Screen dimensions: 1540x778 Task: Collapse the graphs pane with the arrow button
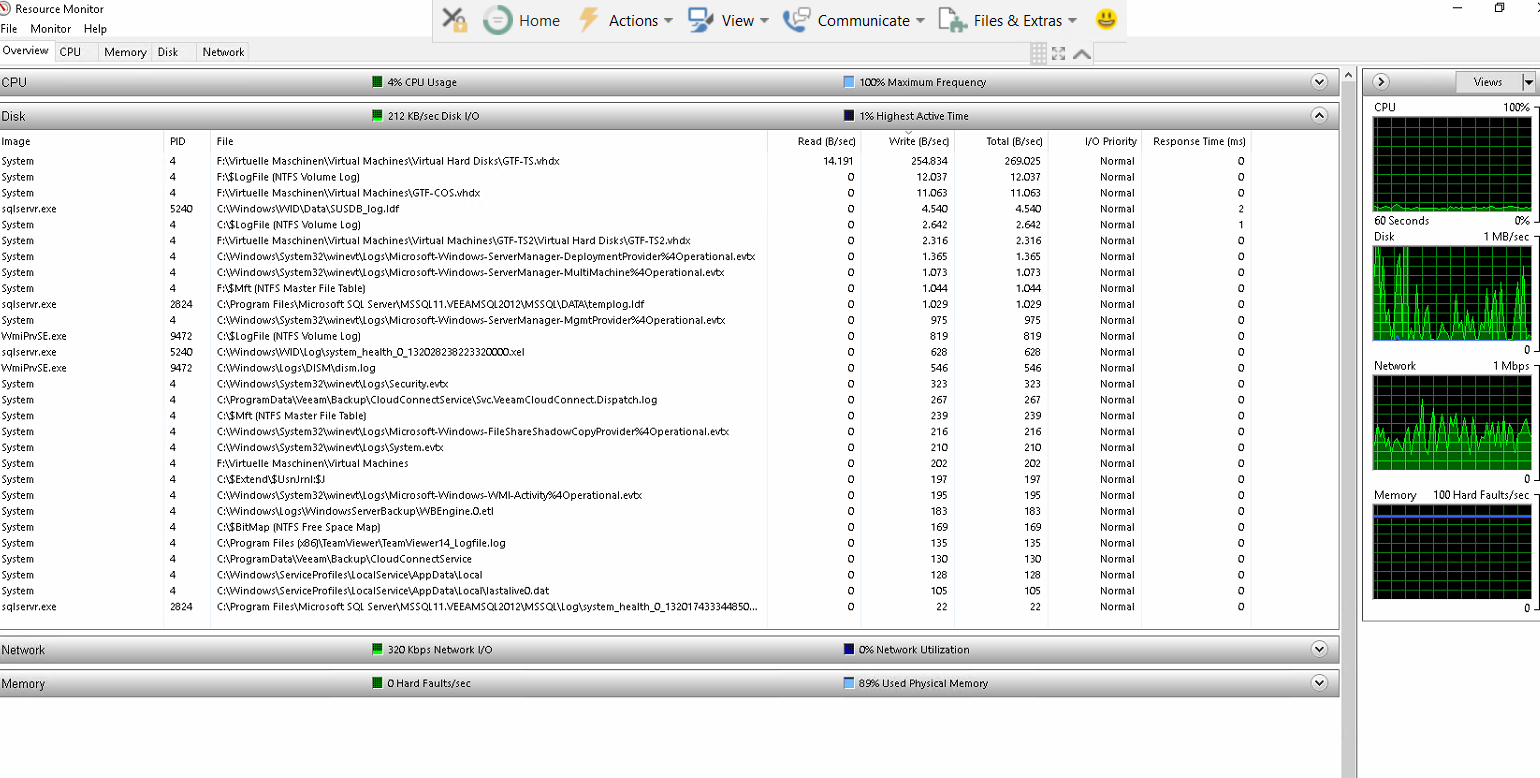point(1380,82)
